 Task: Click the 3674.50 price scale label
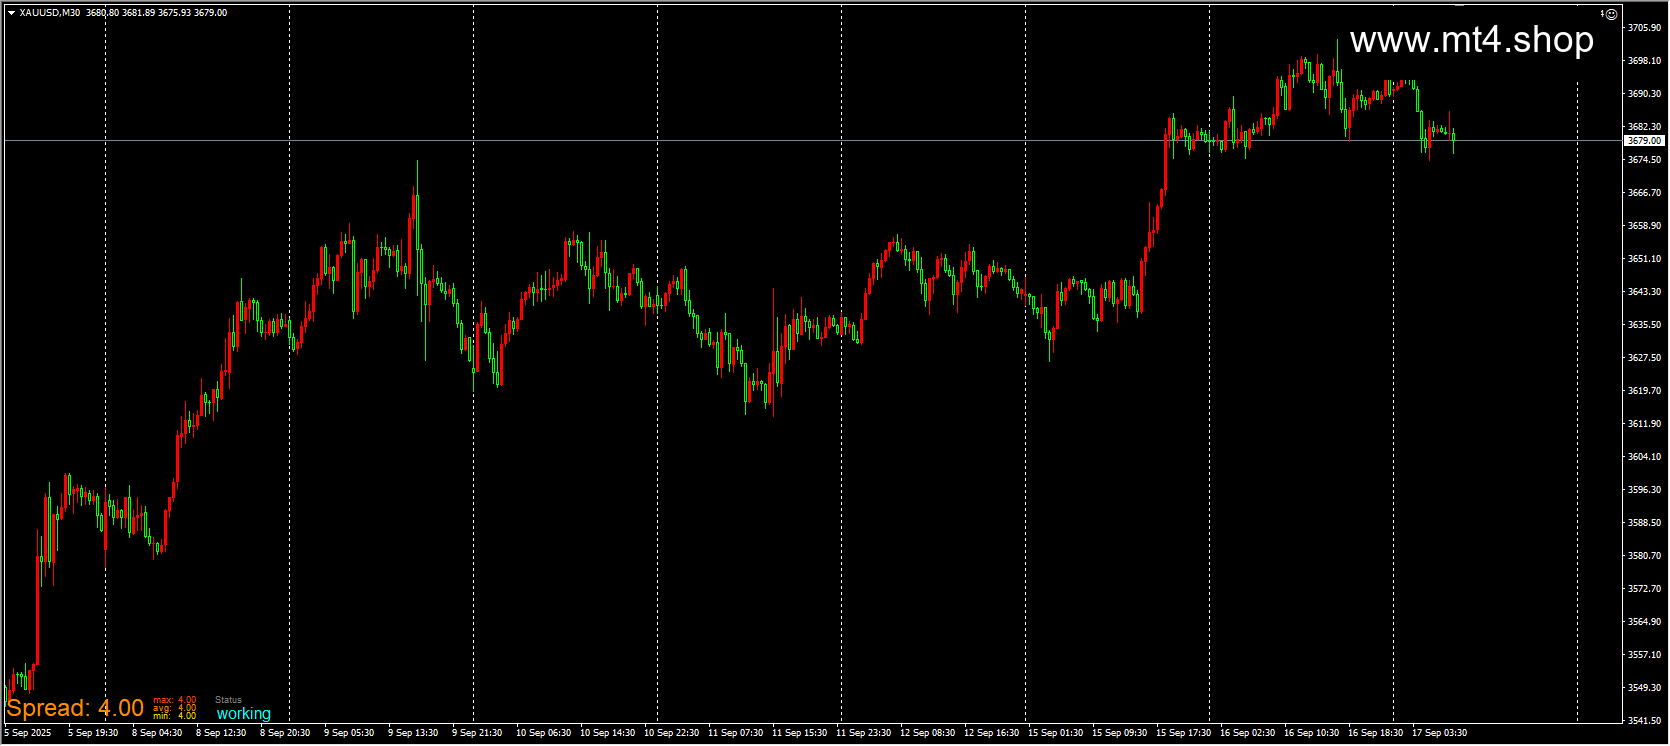(1644, 160)
